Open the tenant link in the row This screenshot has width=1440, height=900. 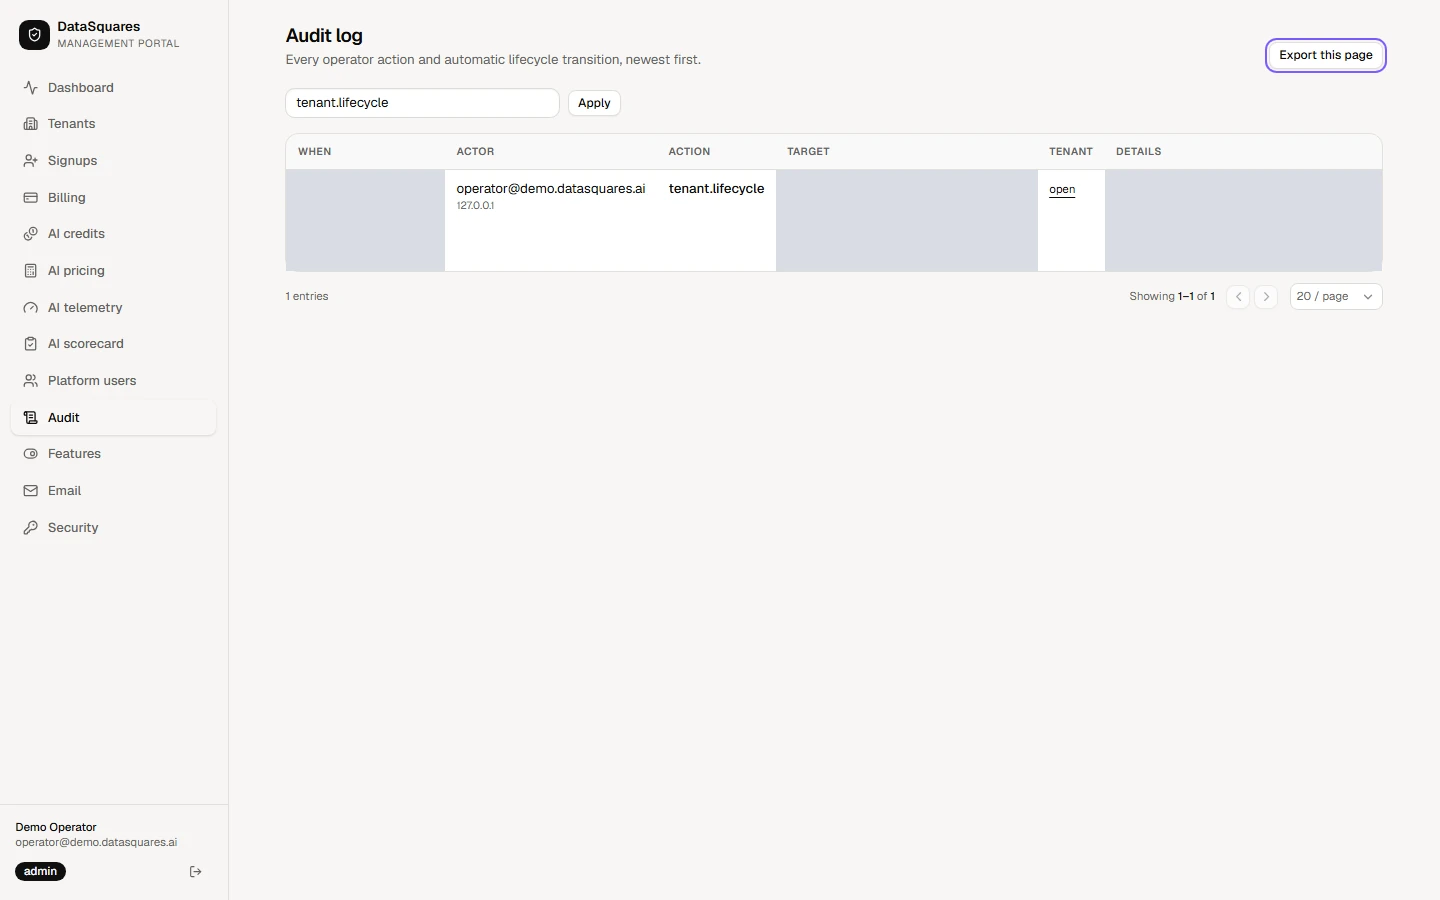[1062, 190]
